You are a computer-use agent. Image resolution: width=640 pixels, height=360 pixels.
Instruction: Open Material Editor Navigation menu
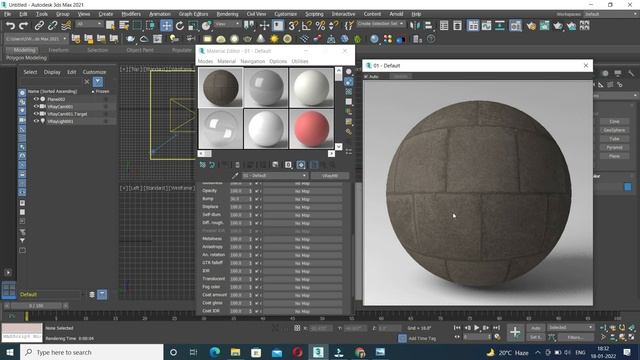(x=252, y=61)
